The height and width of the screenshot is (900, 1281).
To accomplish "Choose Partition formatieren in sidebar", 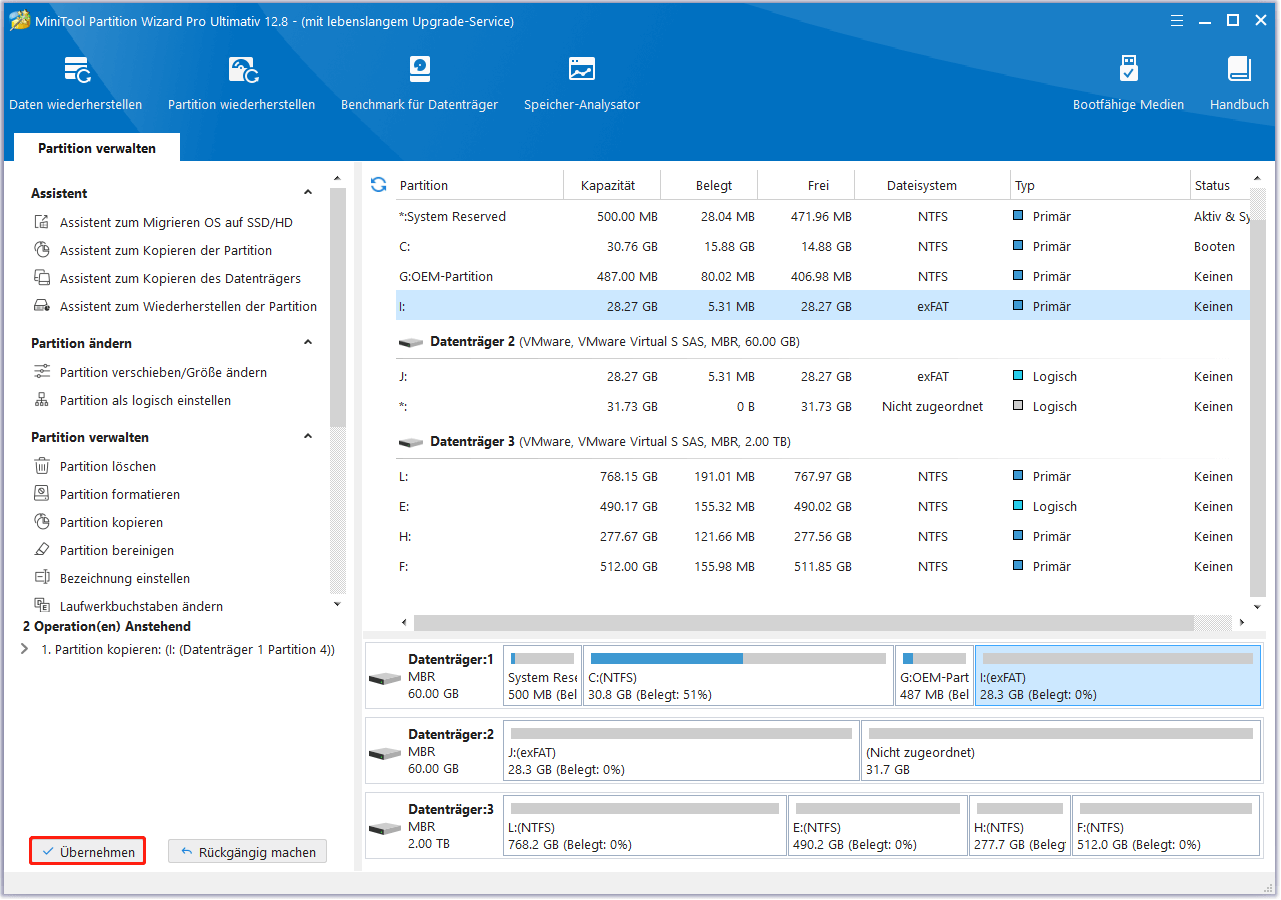I will (120, 495).
